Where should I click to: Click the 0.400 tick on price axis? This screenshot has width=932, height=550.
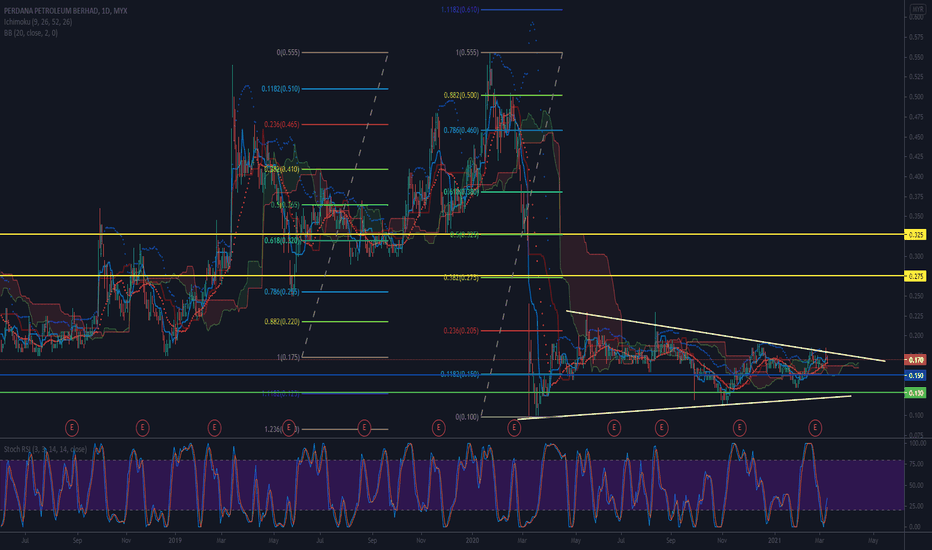916,176
